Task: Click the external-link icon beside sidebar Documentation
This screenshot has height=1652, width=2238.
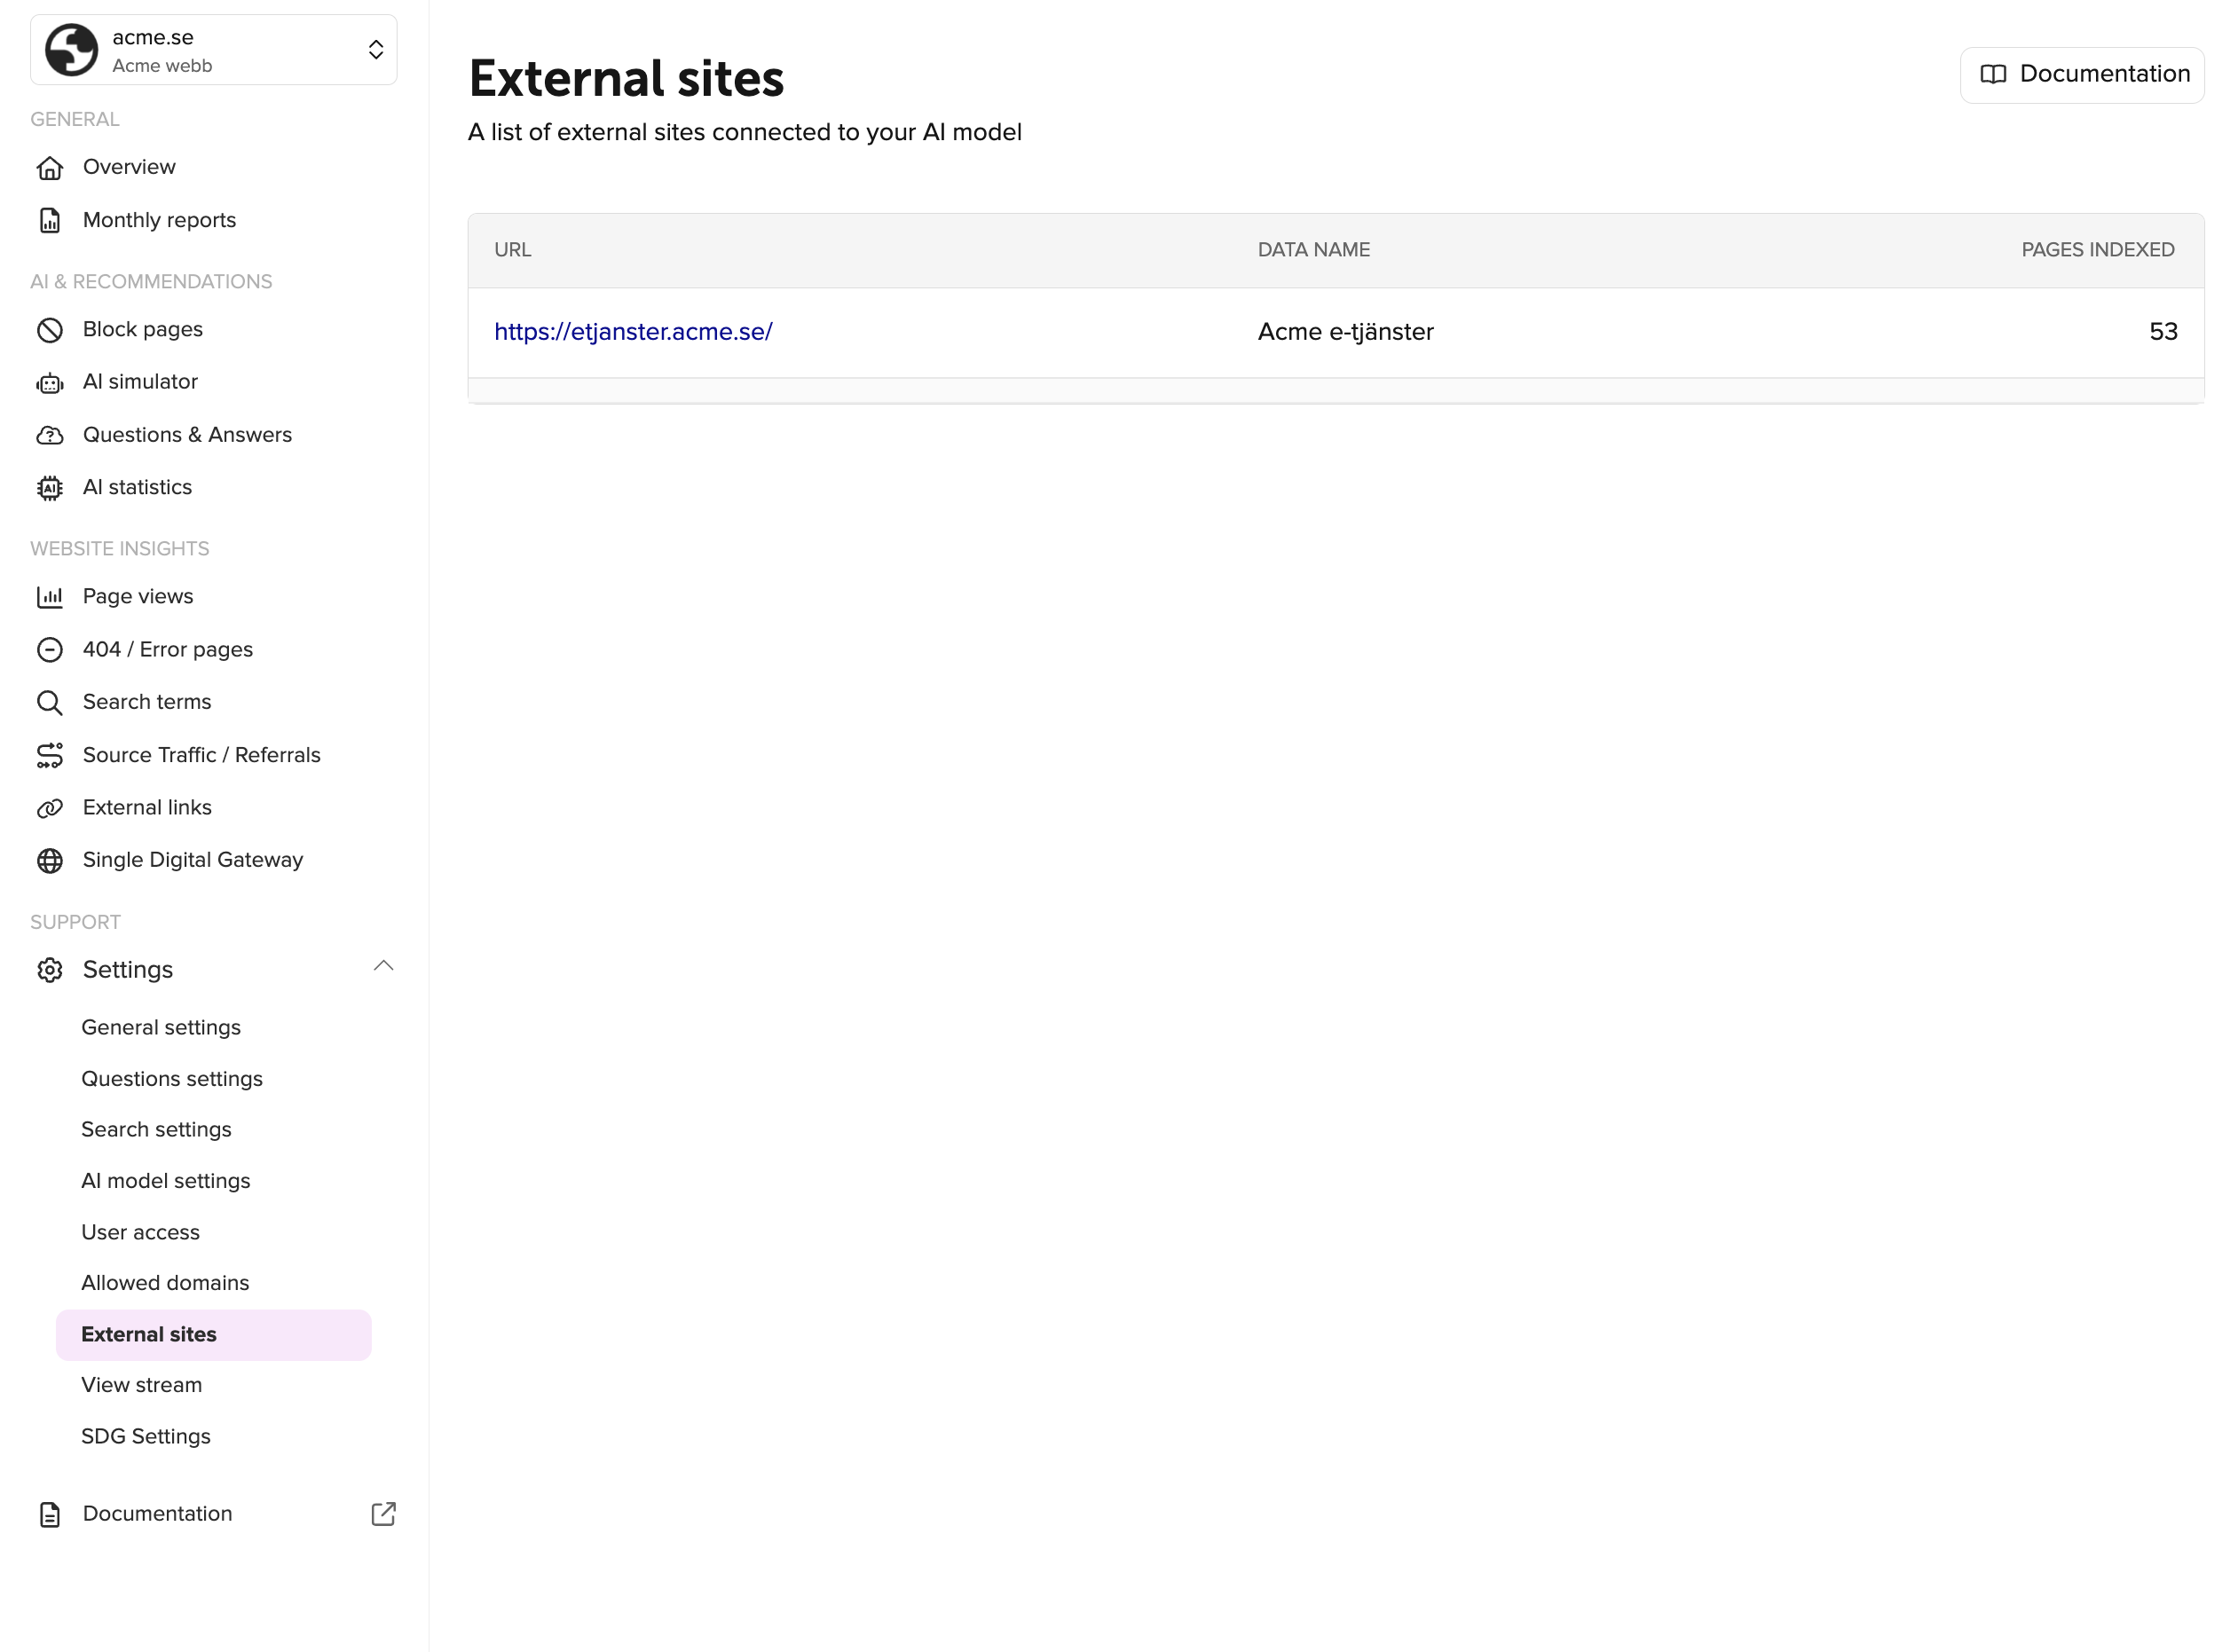Action: pos(383,1514)
